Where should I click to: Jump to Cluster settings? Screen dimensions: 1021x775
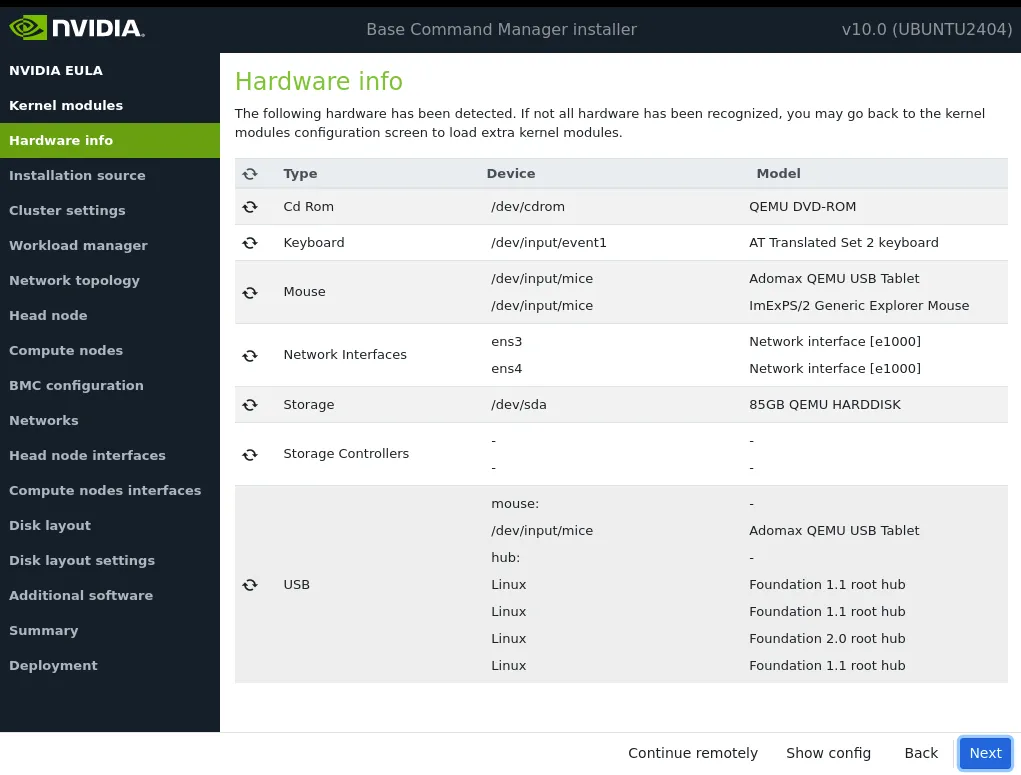[110, 211]
